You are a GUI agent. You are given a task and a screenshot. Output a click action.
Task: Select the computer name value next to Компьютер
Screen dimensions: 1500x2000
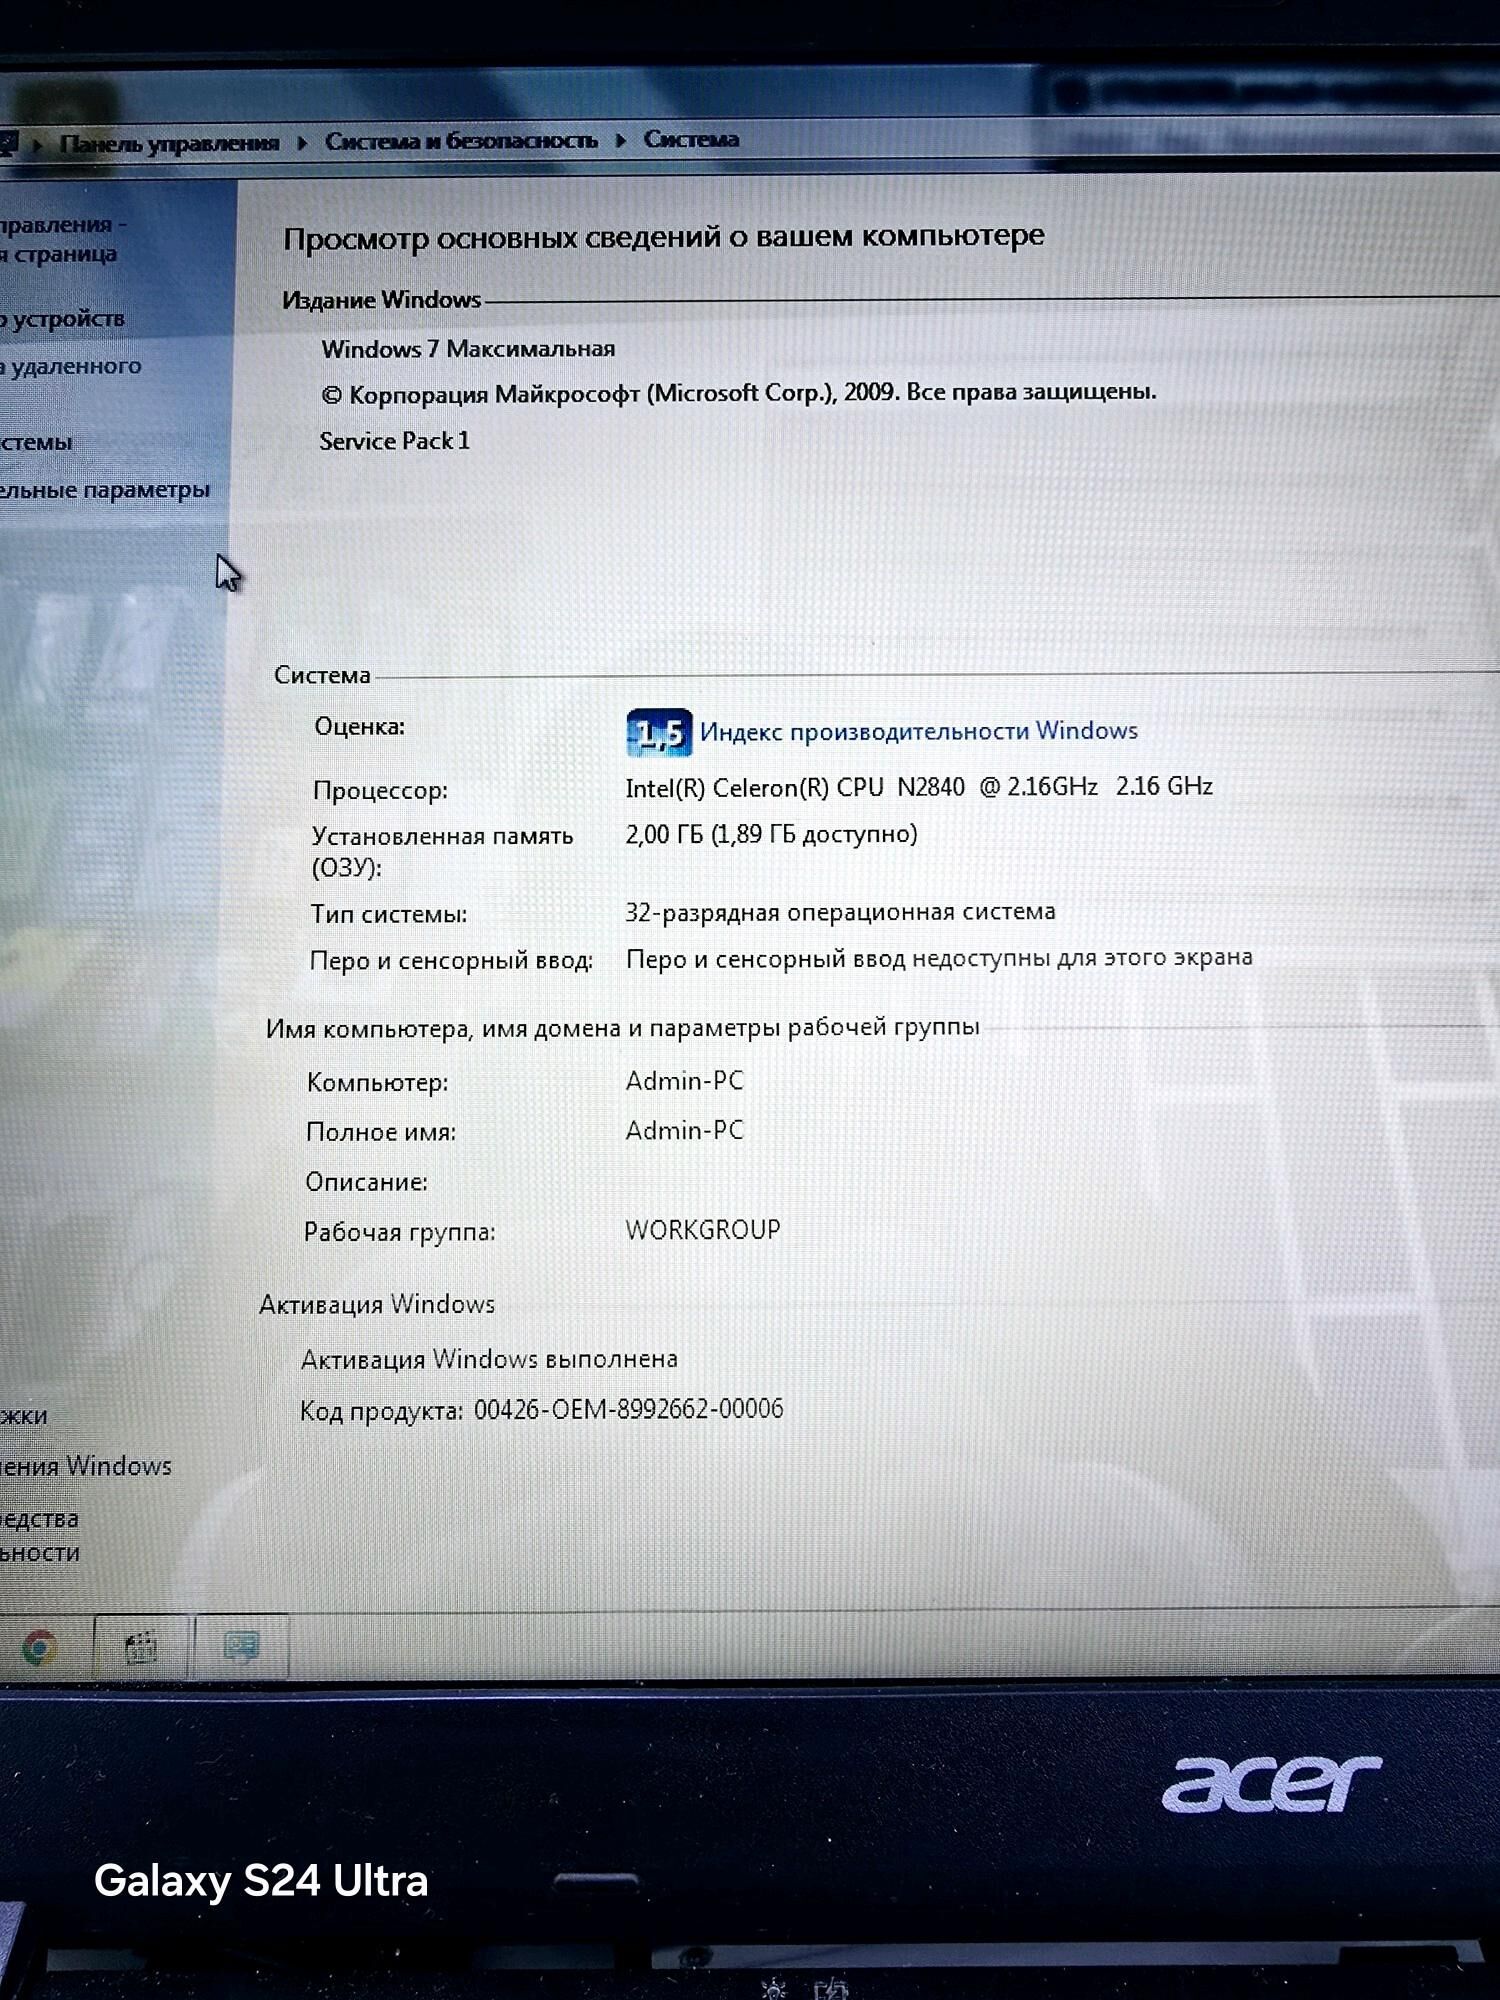pos(685,1081)
